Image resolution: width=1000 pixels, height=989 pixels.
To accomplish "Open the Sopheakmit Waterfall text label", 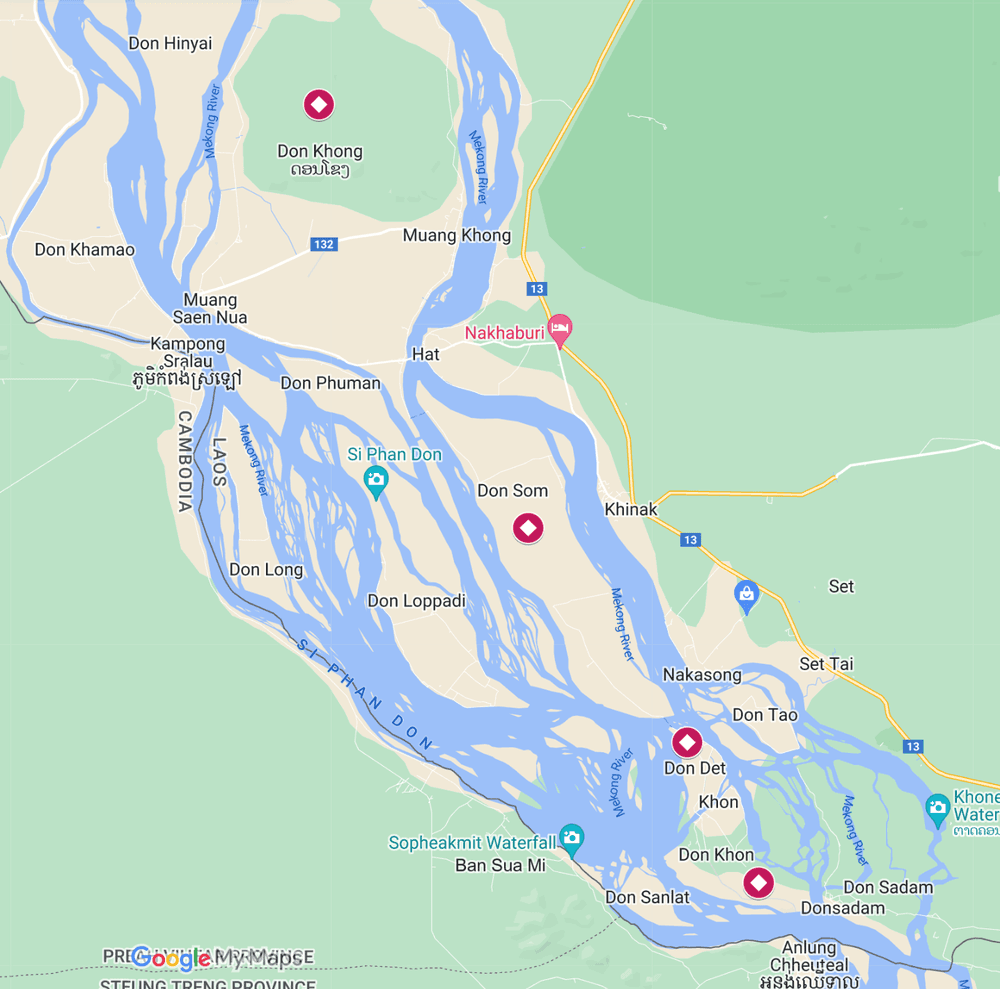I will click(x=472, y=843).
